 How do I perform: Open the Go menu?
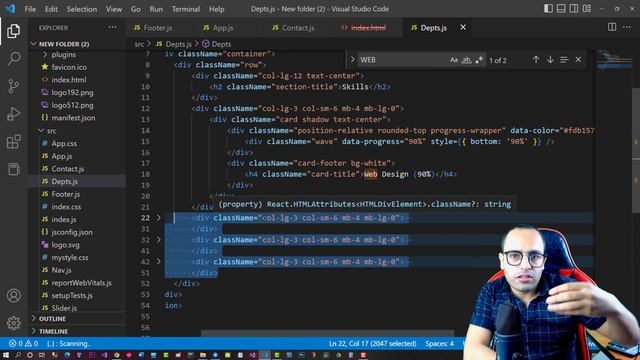tap(136, 9)
